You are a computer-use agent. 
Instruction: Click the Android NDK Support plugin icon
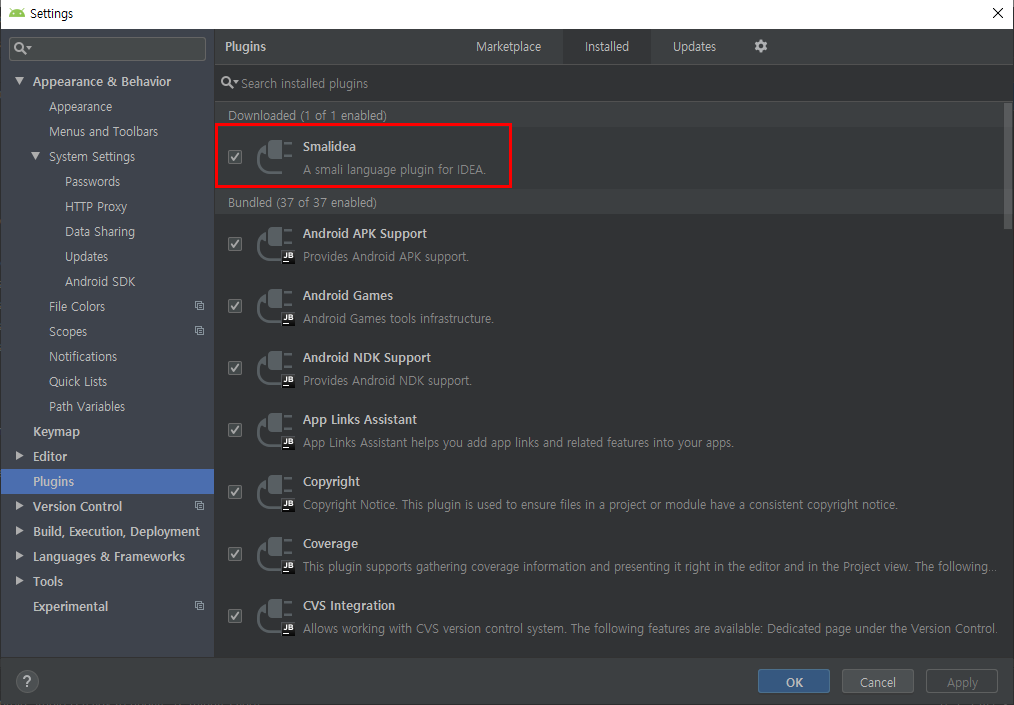point(275,369)
